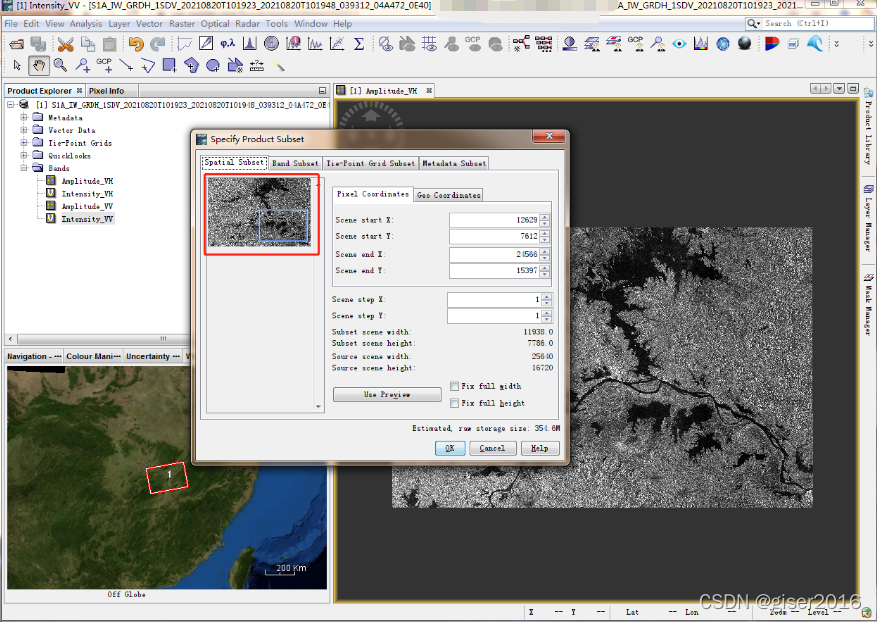Click the Scene start X field
This screenshot has height=622, width=877.
pos(495,220)
